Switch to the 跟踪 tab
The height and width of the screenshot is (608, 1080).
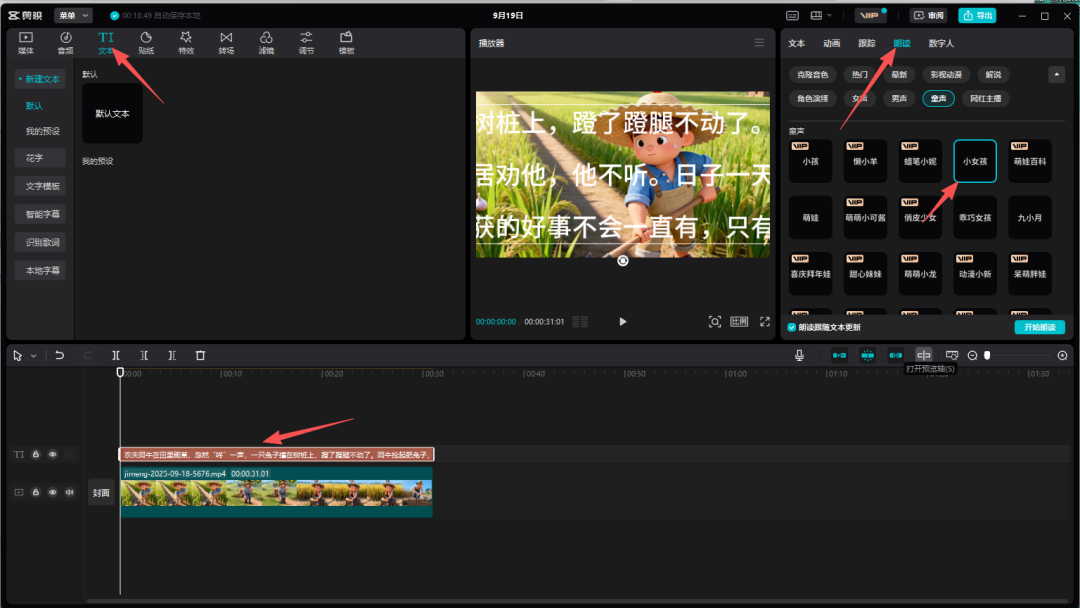[866, 43]
